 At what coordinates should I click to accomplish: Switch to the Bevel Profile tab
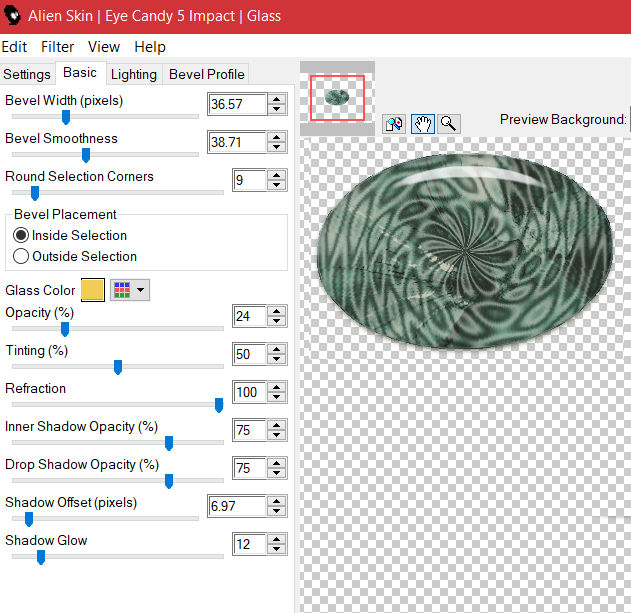click(x=206, y=74)
